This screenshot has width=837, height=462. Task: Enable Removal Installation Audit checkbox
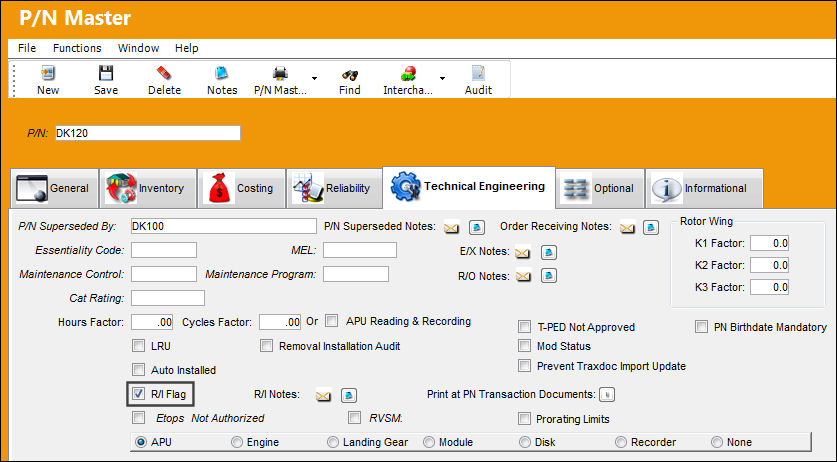pos(266,346)
